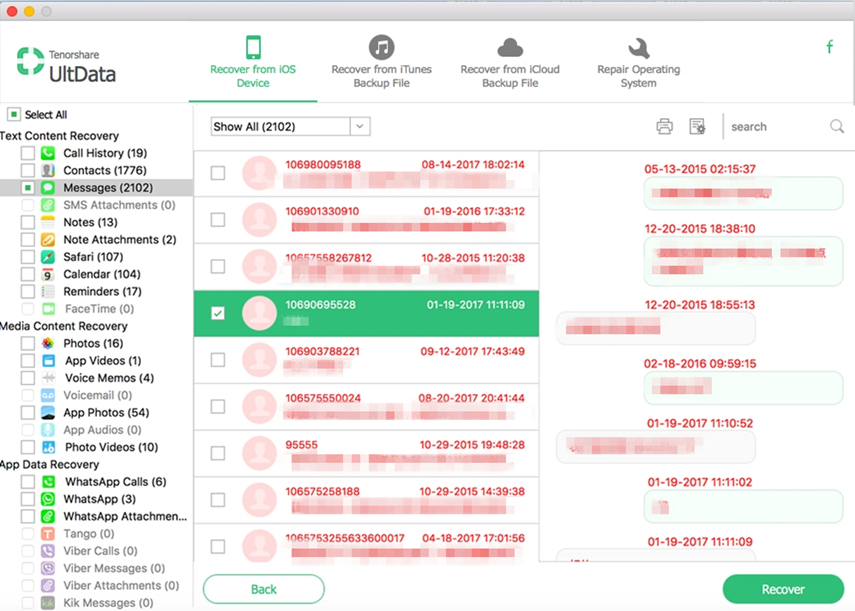This screenshot has width=855, height=611.
Task: Click the search magnifier icon
Action: click(x=837, y=126)
